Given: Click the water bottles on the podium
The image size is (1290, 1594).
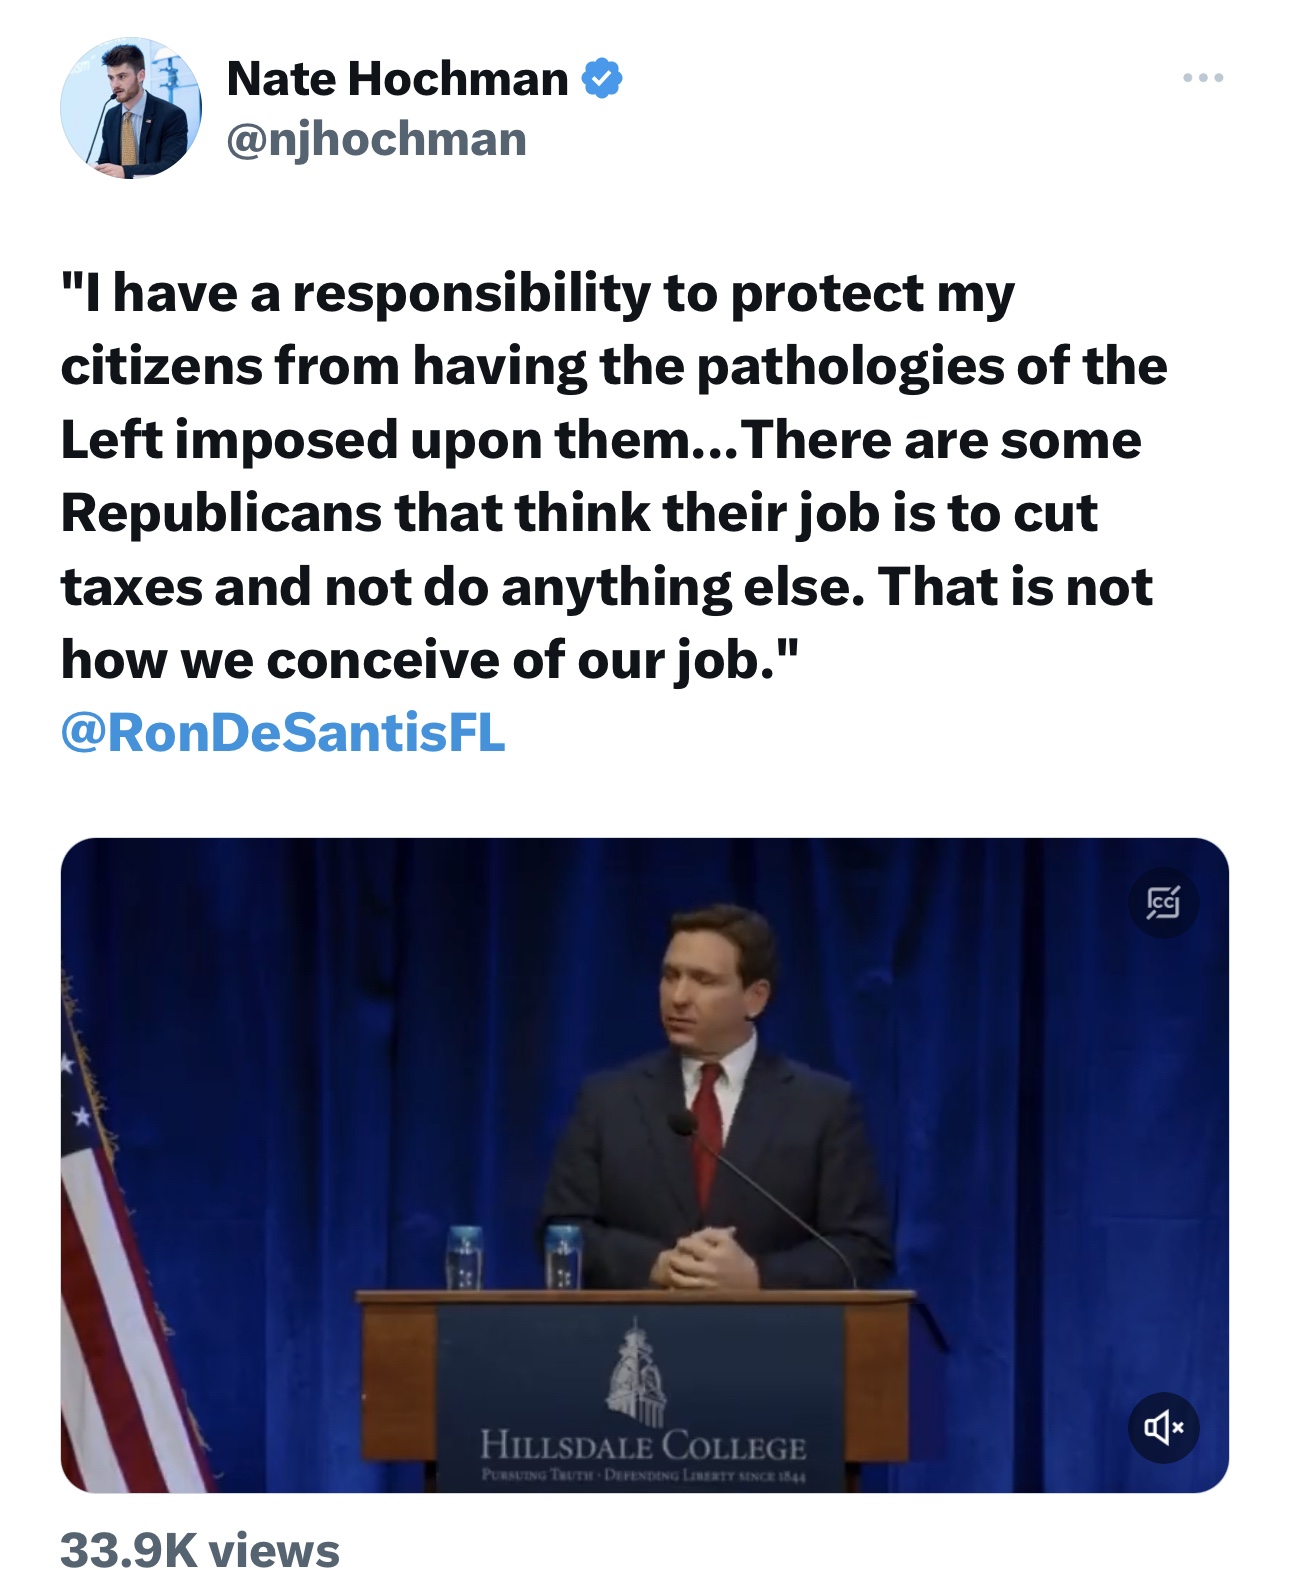Looking at the screenshot, I should pos(512,1256).
